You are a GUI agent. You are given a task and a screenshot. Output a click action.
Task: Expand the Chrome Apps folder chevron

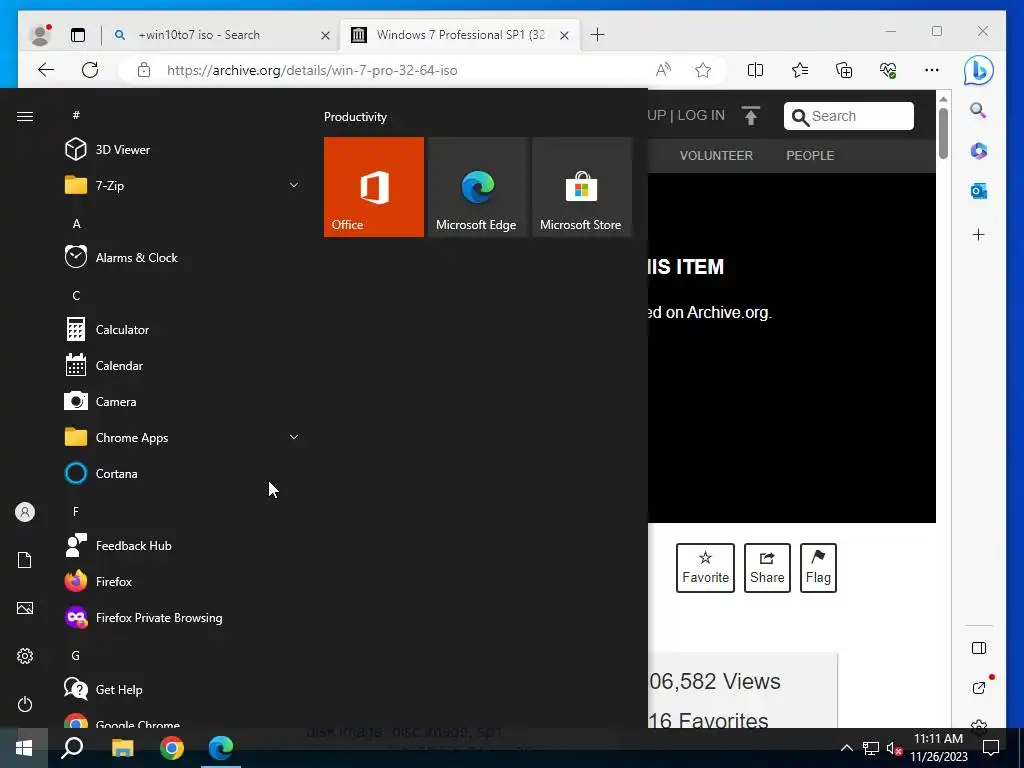(294, 437)
